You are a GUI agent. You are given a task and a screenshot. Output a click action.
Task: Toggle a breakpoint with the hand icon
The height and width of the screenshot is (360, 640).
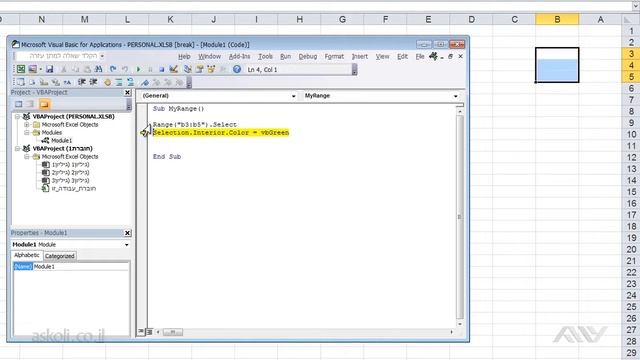click(x=107, y=82)
